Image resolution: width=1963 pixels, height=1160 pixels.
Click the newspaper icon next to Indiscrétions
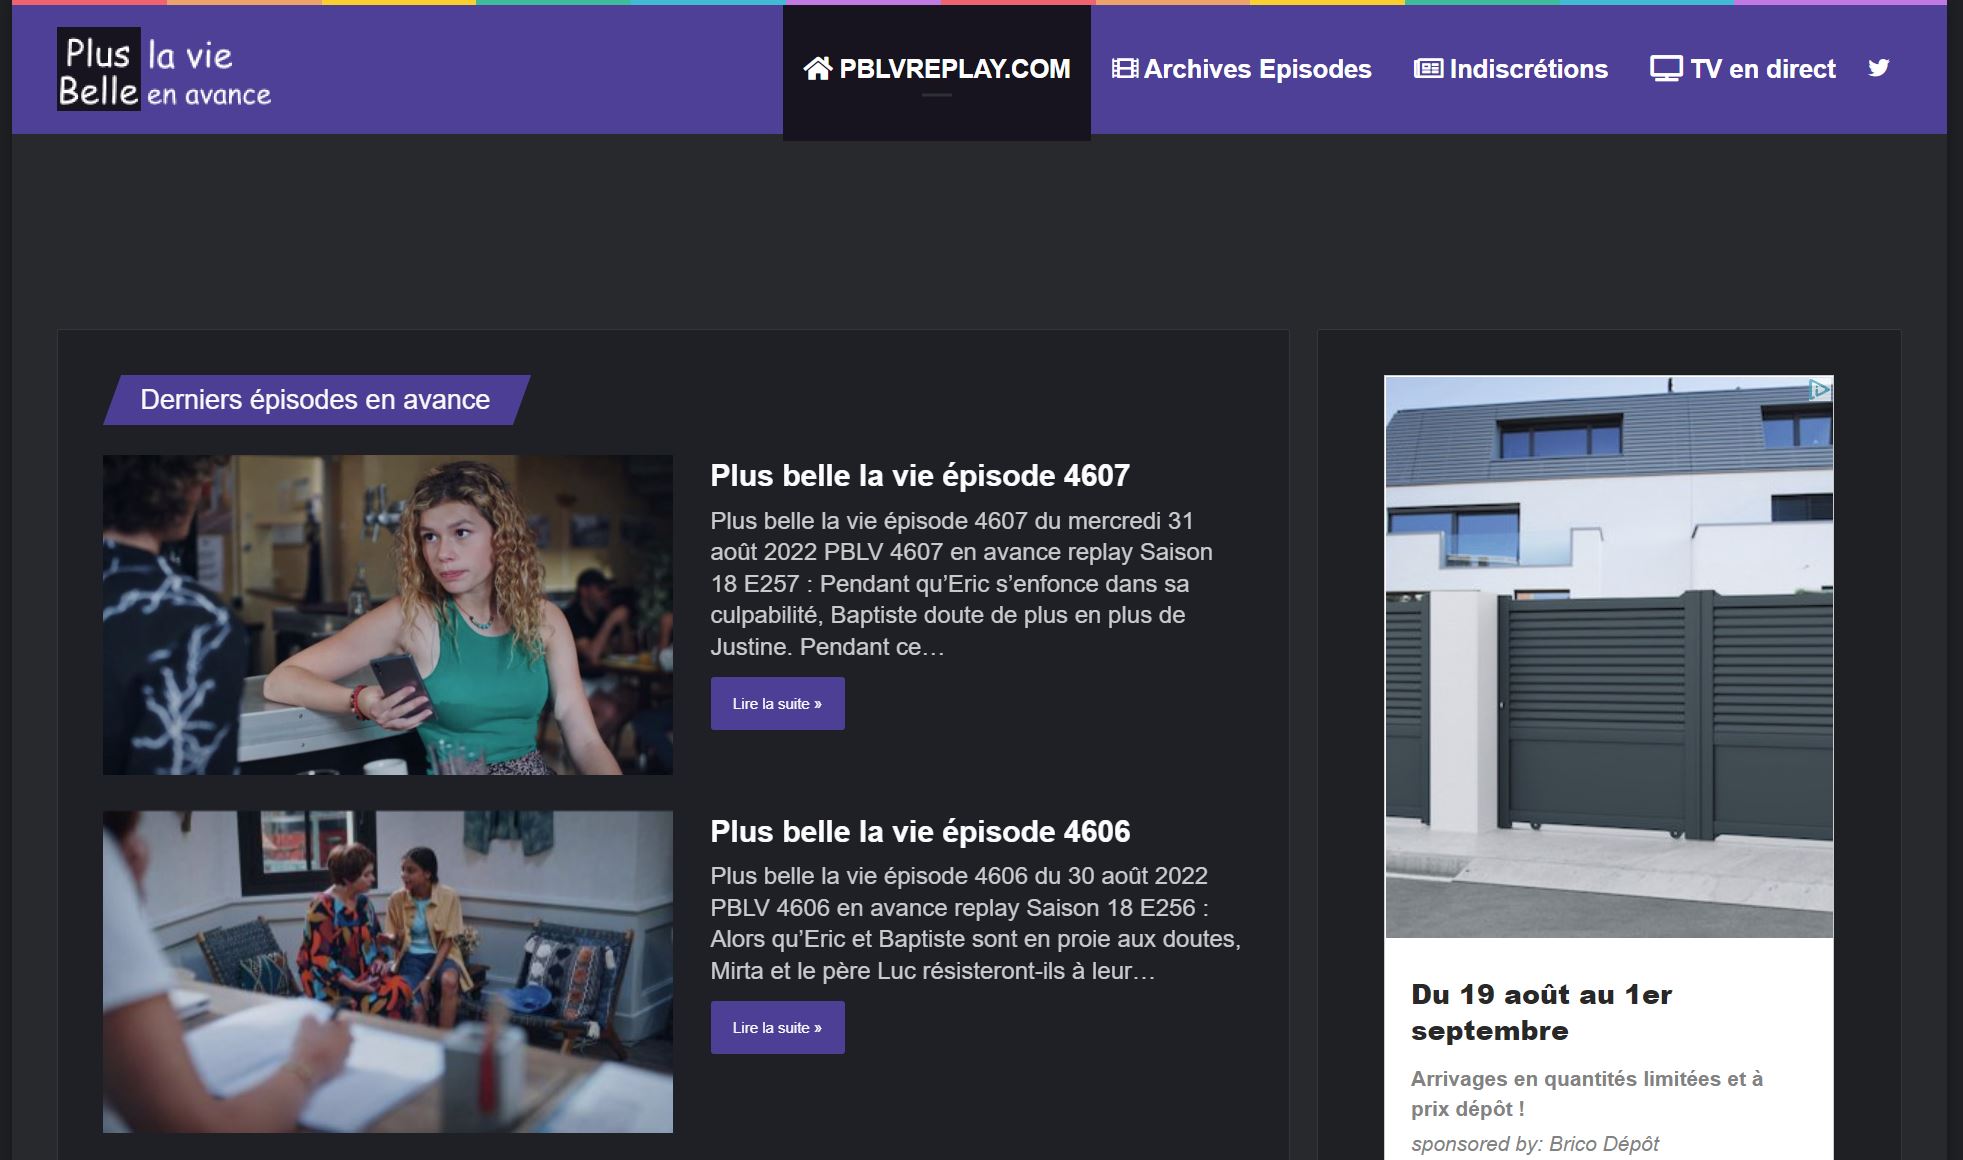(x=1428, y=69)
